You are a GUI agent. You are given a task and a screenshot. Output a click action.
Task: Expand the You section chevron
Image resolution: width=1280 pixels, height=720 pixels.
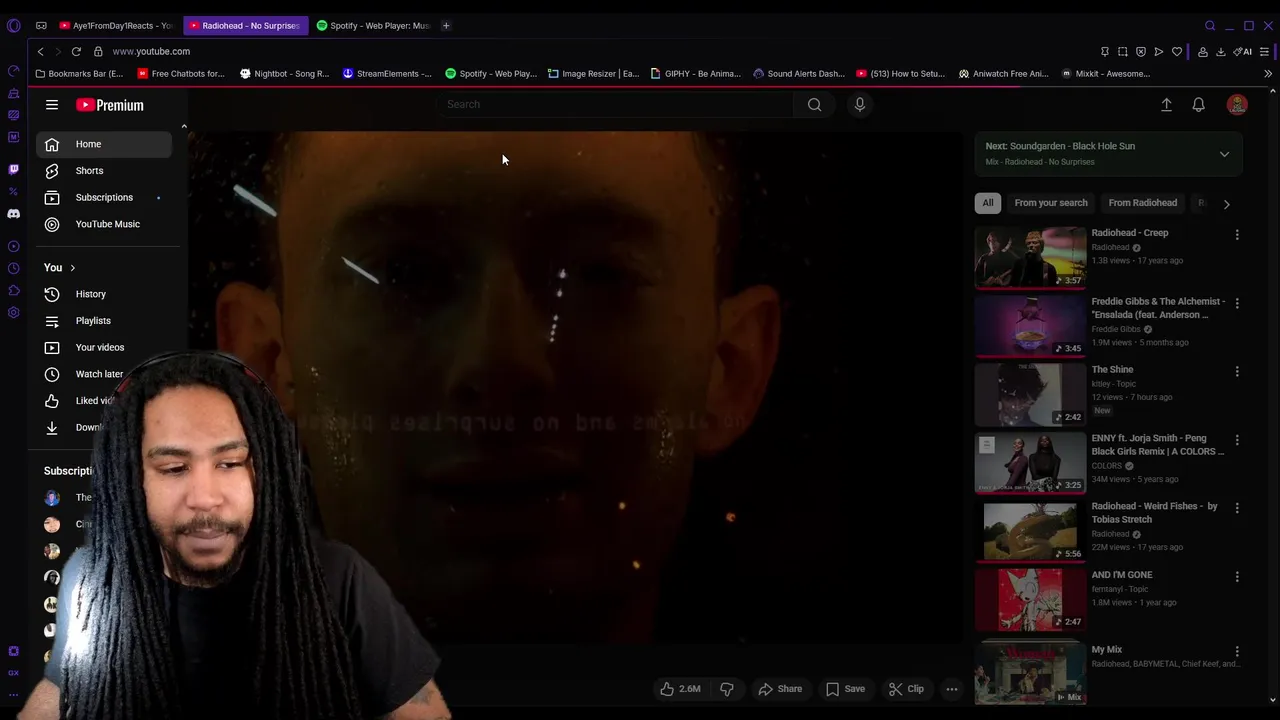(72, 268)
